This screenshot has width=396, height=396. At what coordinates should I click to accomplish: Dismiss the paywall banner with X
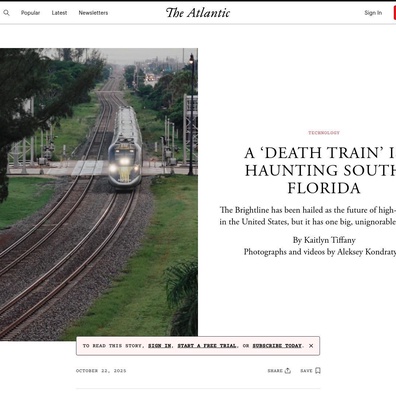pos(311,346)
